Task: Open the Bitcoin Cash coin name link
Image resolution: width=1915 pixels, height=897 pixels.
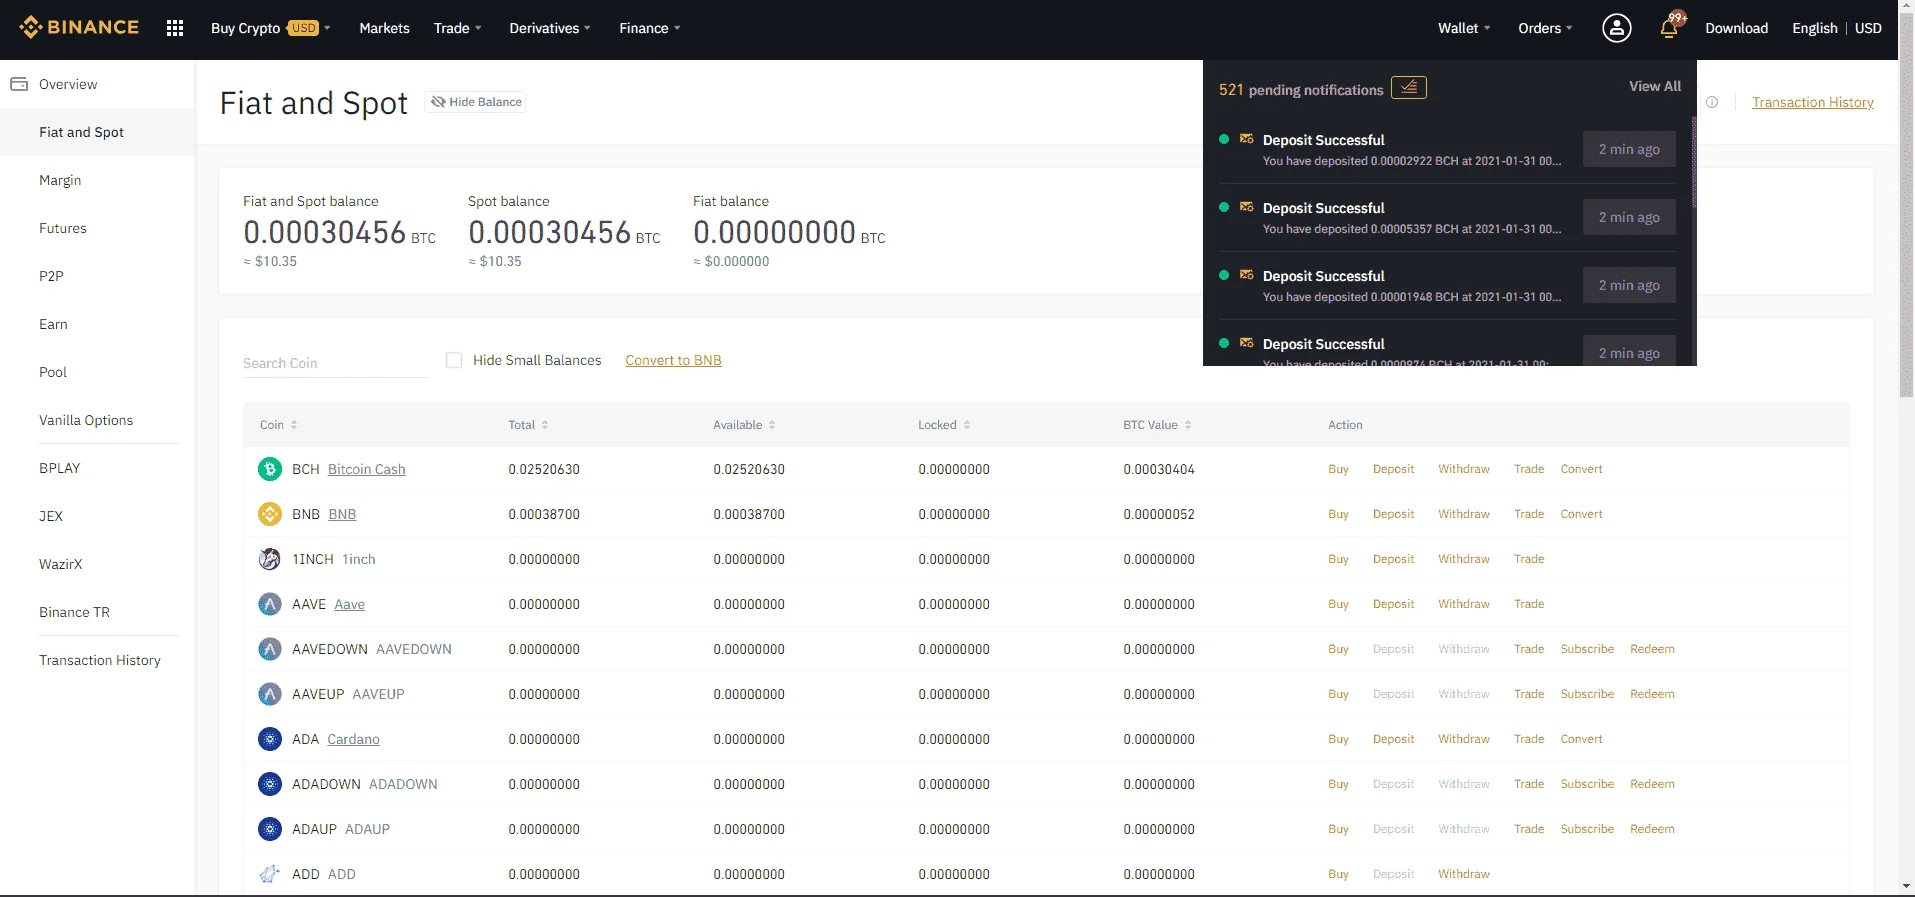Action: tap(367, 469)
